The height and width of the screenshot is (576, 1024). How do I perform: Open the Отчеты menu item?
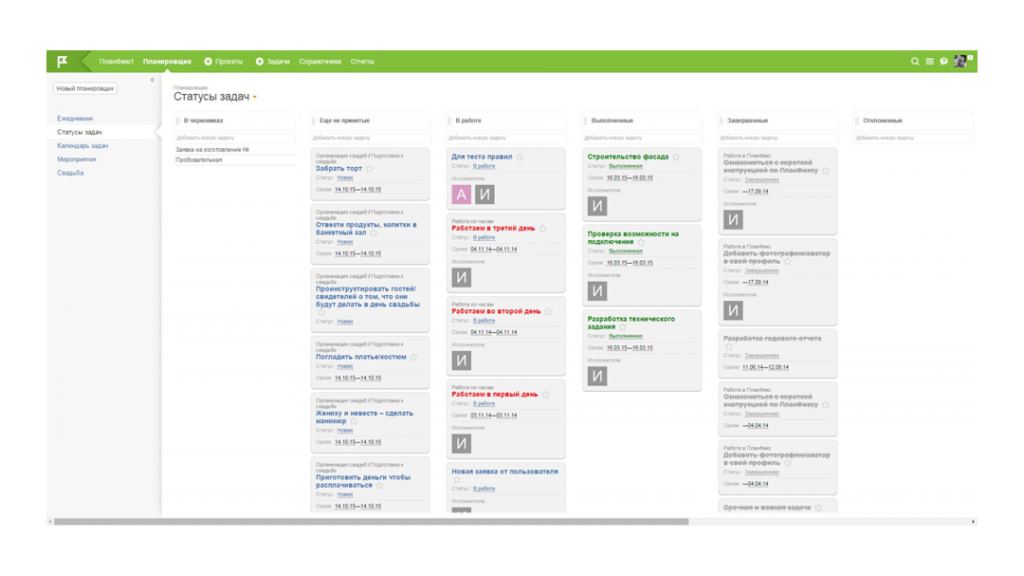pyautogui.click(x=362, y=62)
